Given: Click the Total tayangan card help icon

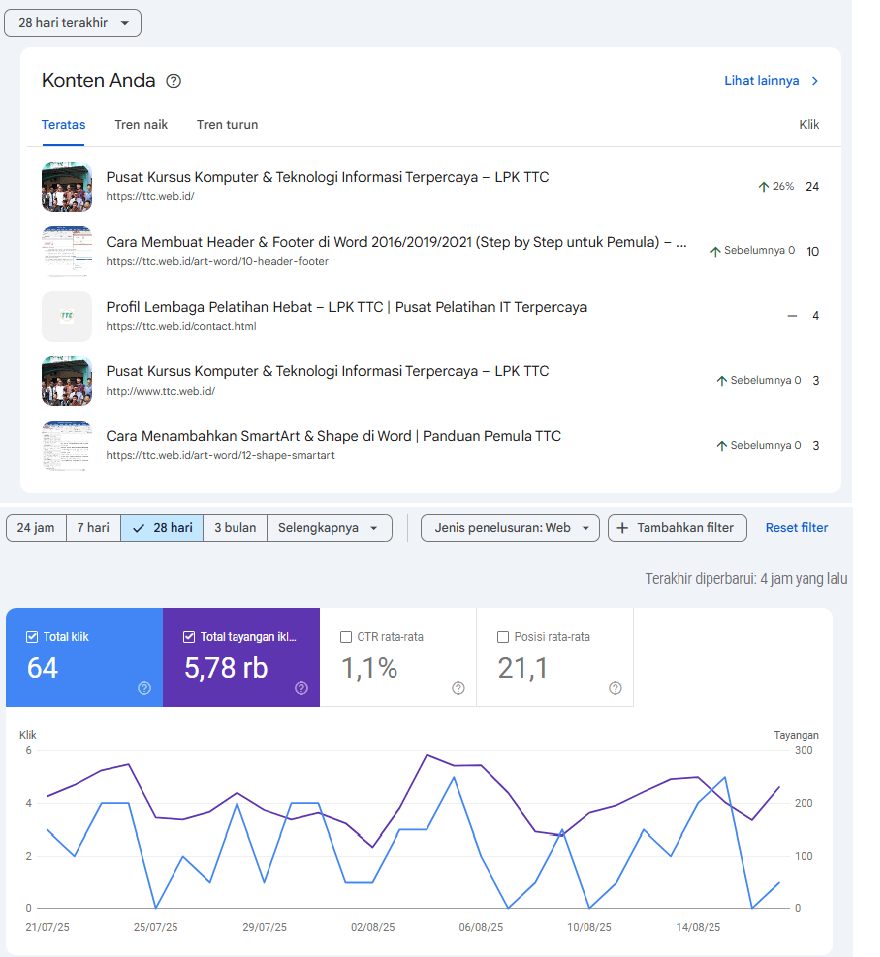Looking at the screenshot, I should pyautogui.click(x=300, y=688).
